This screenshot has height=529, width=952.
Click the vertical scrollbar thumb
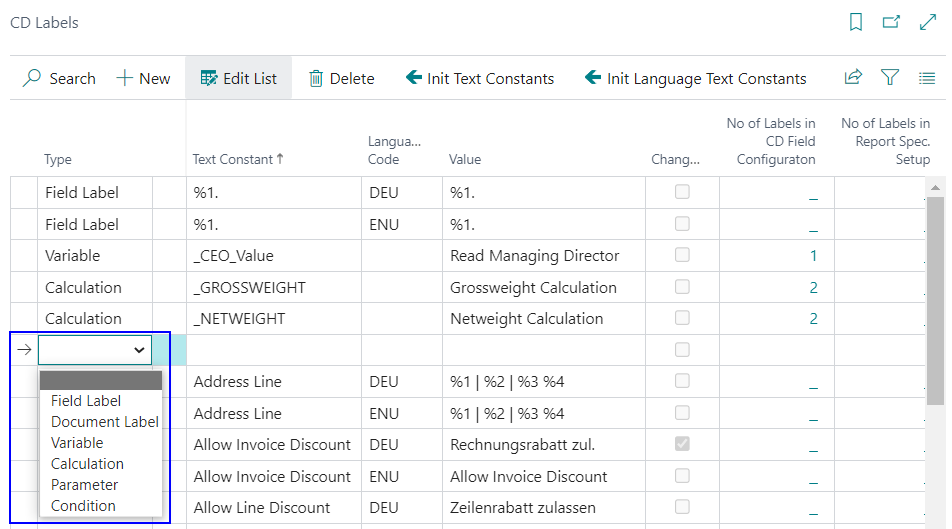[935, 300]
